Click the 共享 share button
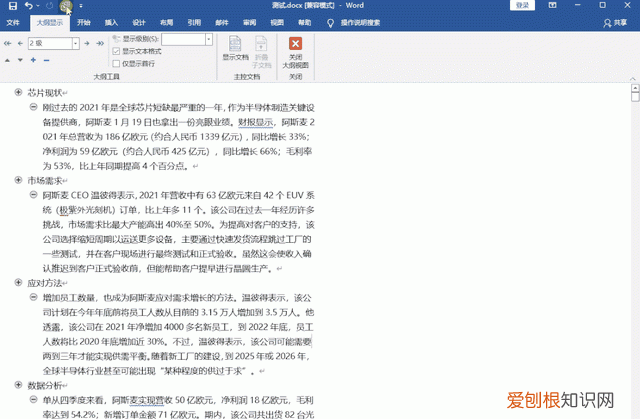This screenshot has width=640, height=419. click(x=615, y=23)
